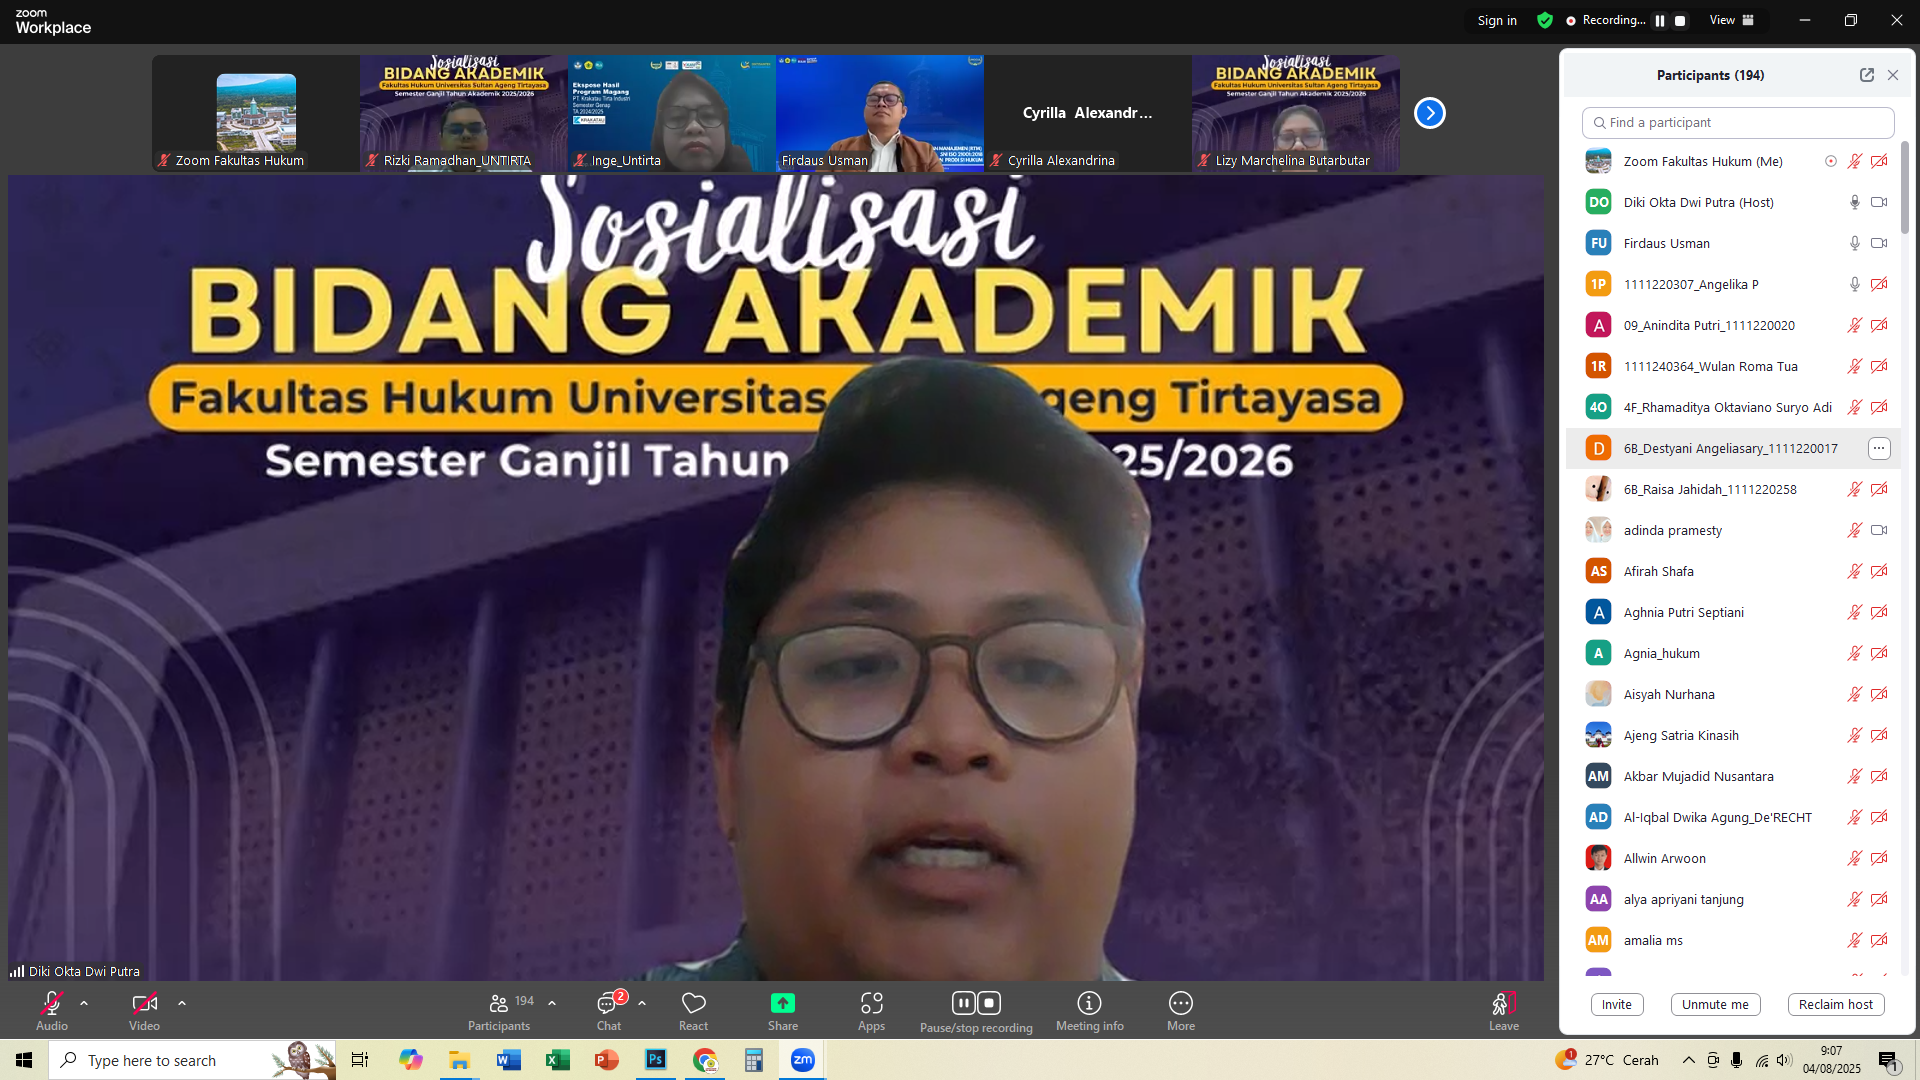The image size is (1920, 1080).
Task: Click the Windows search box
Action: (192, 1060)
